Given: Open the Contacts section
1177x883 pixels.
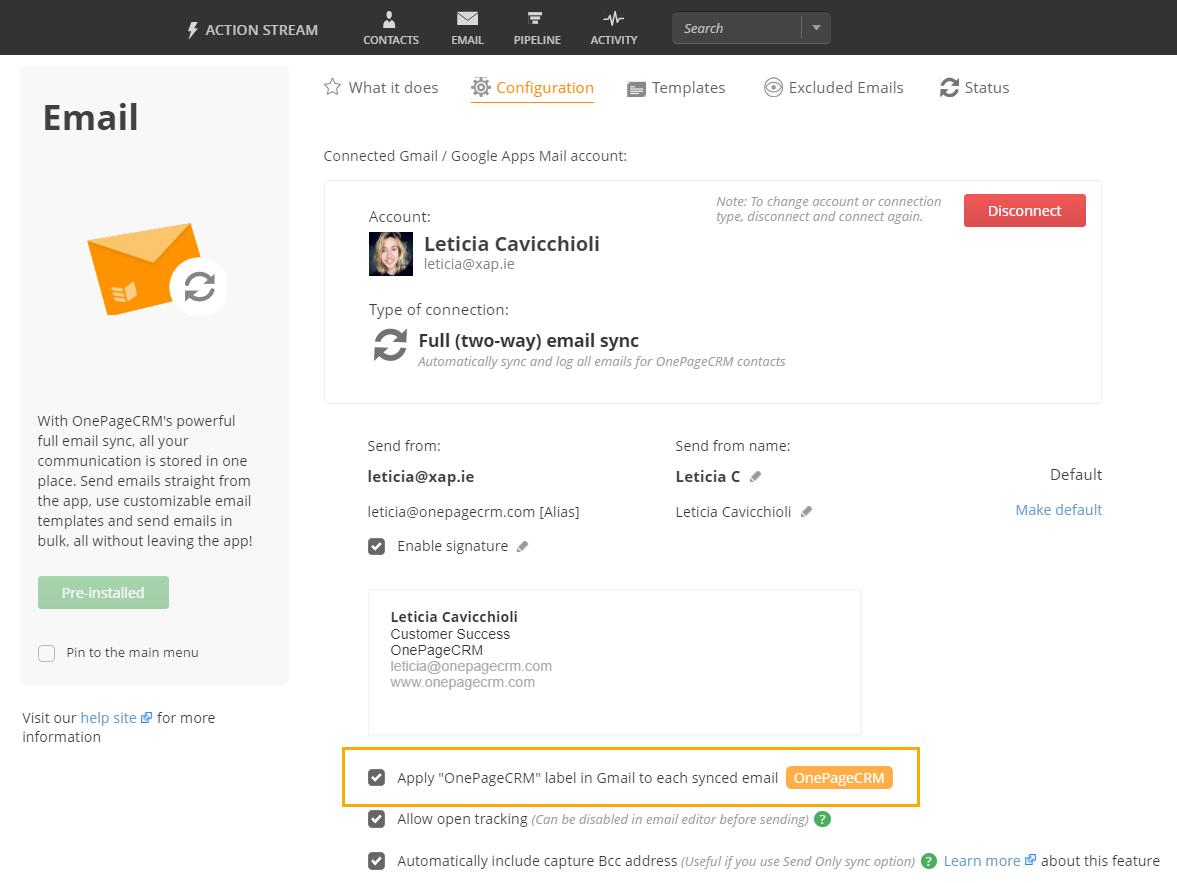Looking at the screenshot, I should coord(390,29).
